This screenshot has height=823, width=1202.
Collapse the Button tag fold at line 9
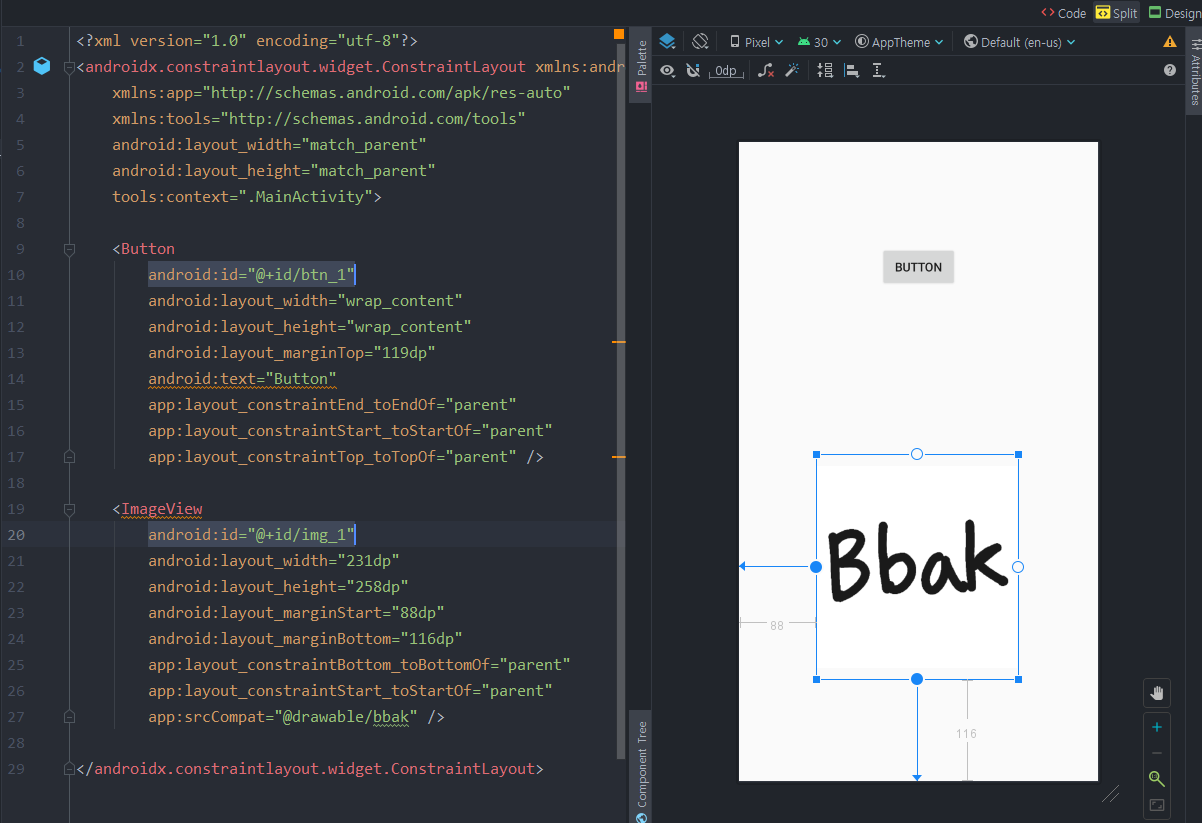[69, 249]
